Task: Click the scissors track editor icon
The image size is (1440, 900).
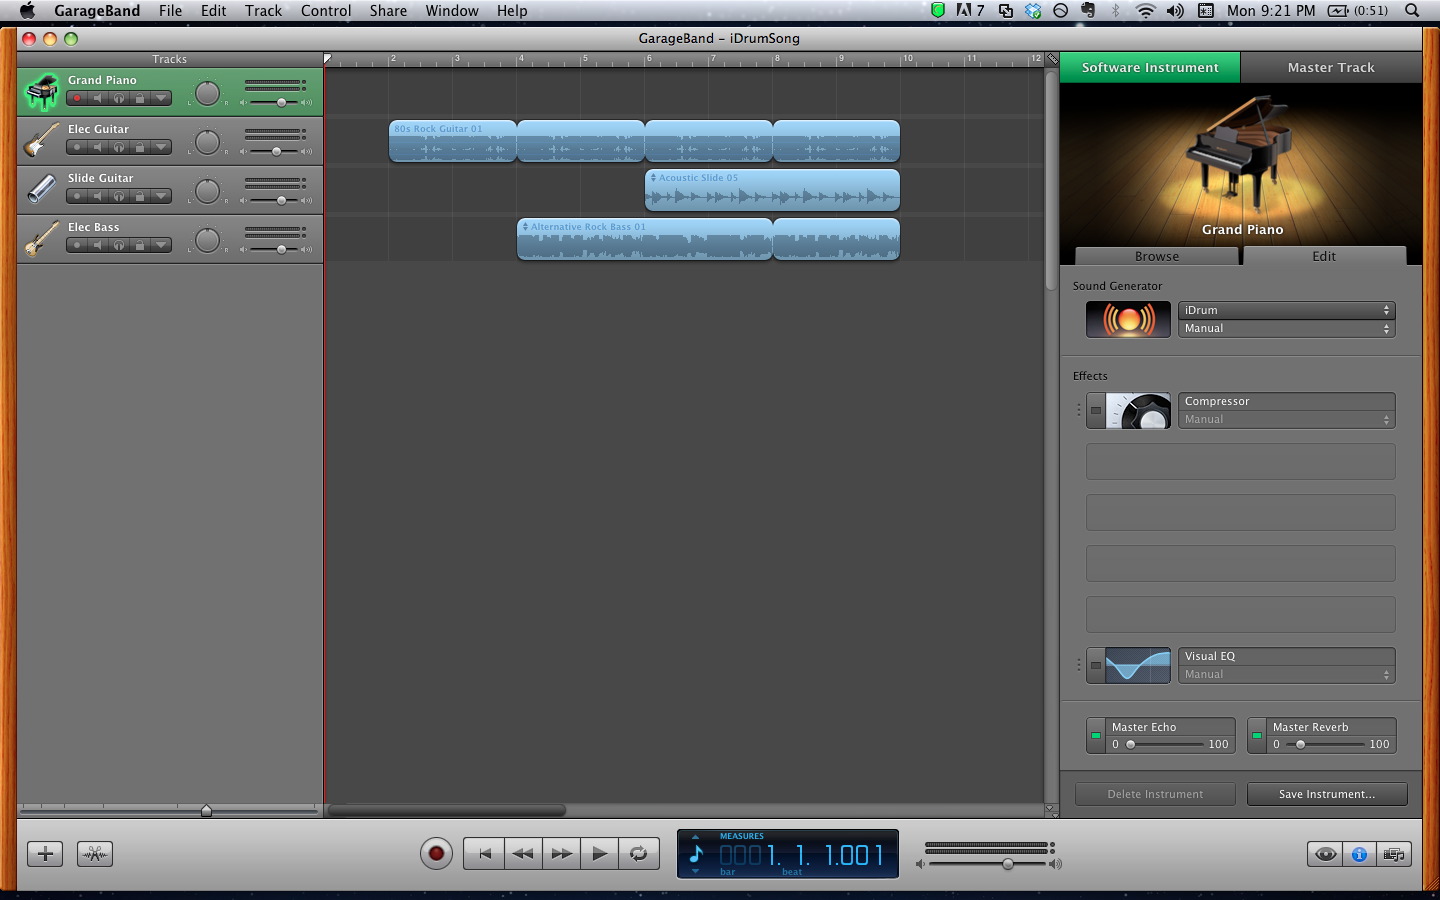Action: click(x=95, y=854)
